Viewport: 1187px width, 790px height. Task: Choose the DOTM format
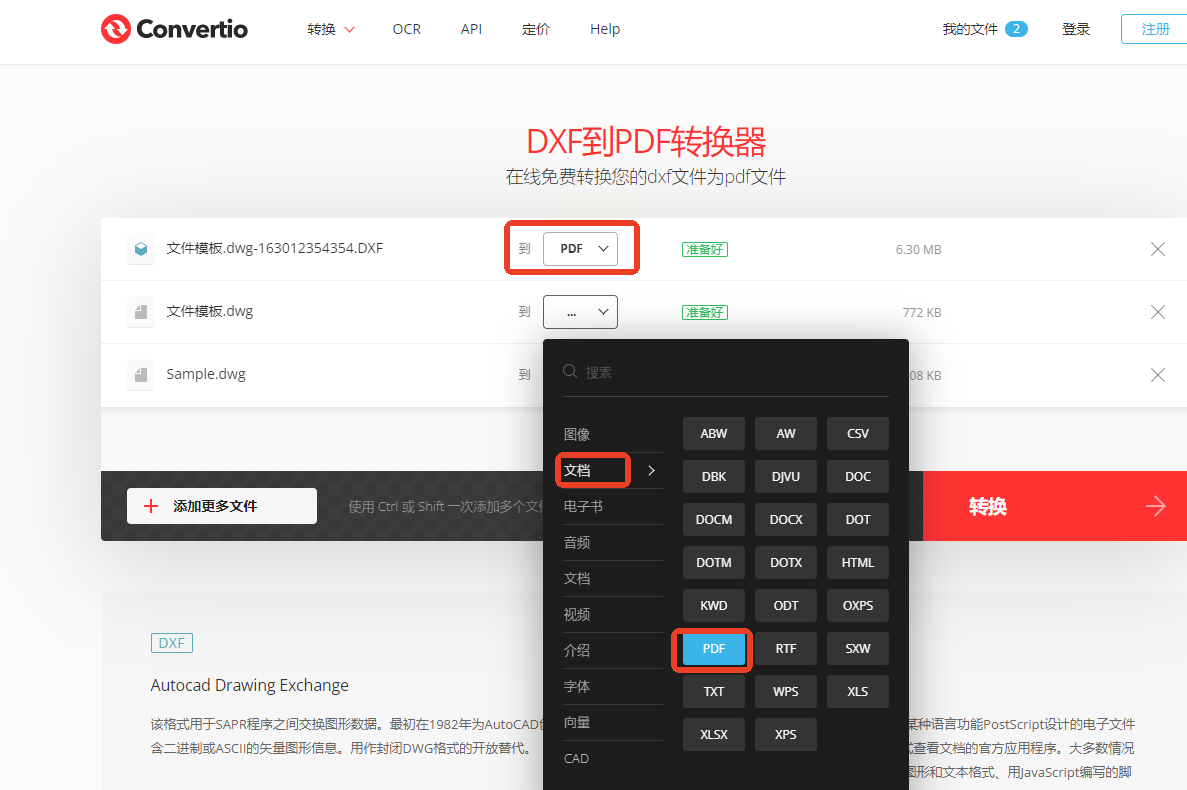click(x=714, y=563)
